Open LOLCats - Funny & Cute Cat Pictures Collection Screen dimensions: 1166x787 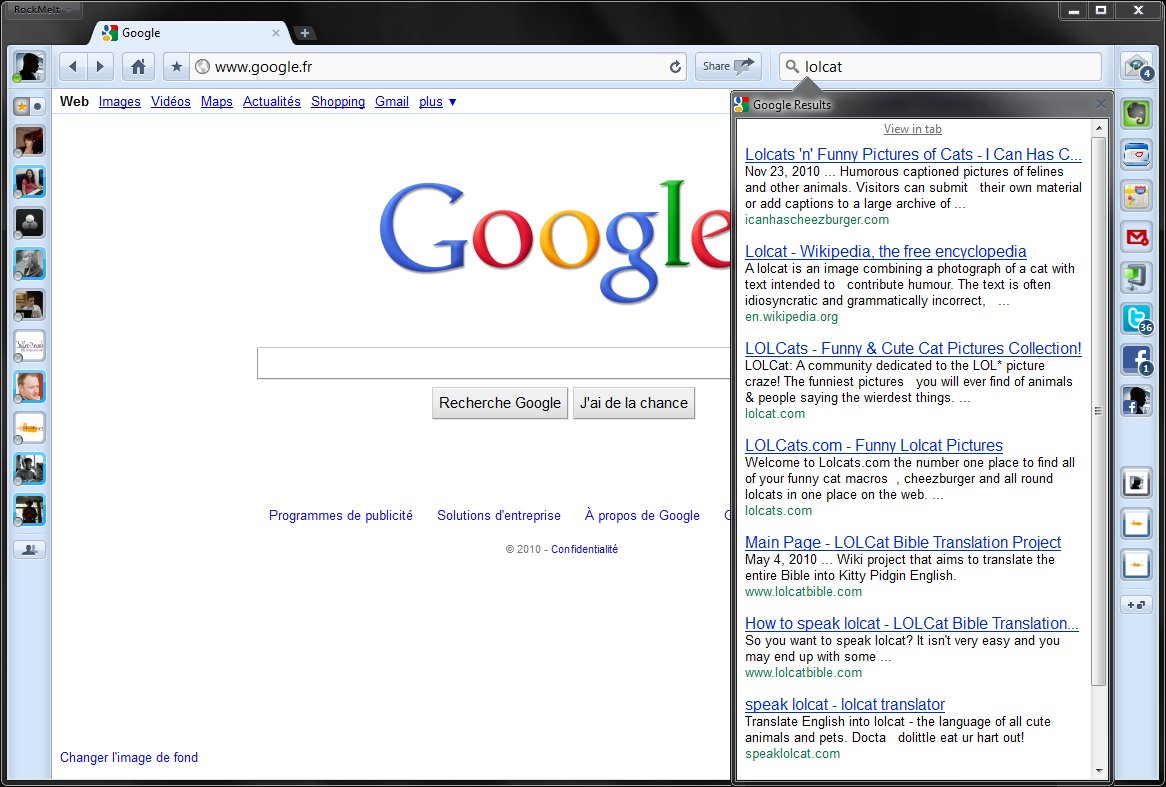pyautogui.click(x=913, y=348)
